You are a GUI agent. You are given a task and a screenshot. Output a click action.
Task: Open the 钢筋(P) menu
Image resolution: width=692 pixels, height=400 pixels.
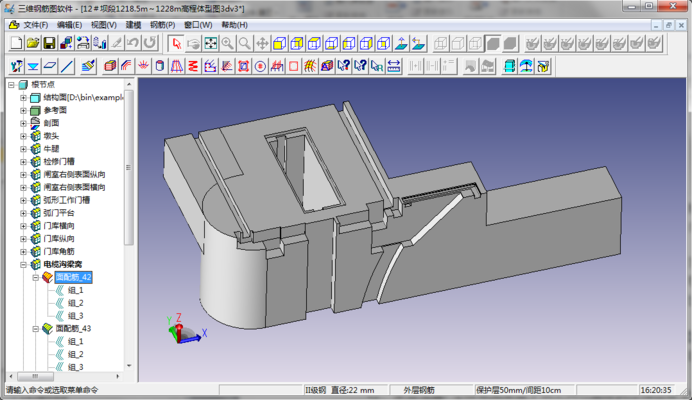[x=162, y=24]
